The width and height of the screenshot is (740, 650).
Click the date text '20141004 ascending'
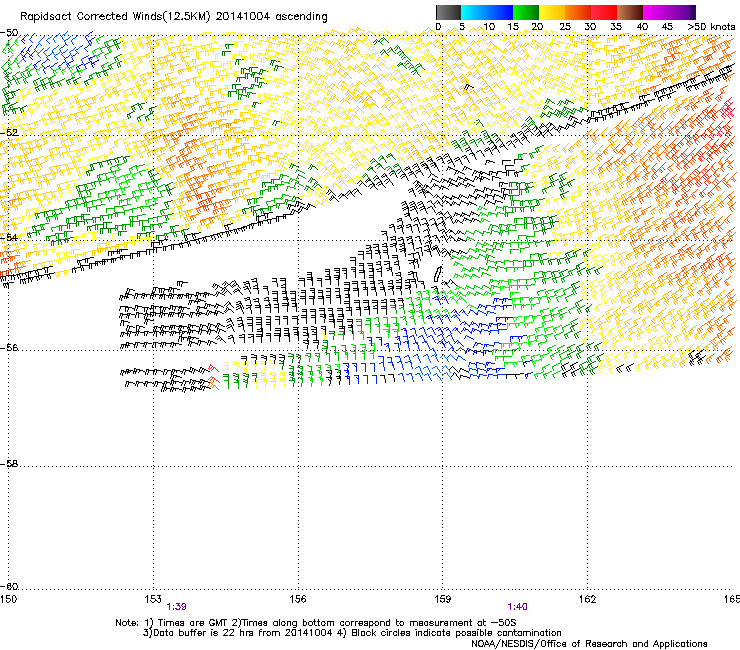(x=271, y=17)
